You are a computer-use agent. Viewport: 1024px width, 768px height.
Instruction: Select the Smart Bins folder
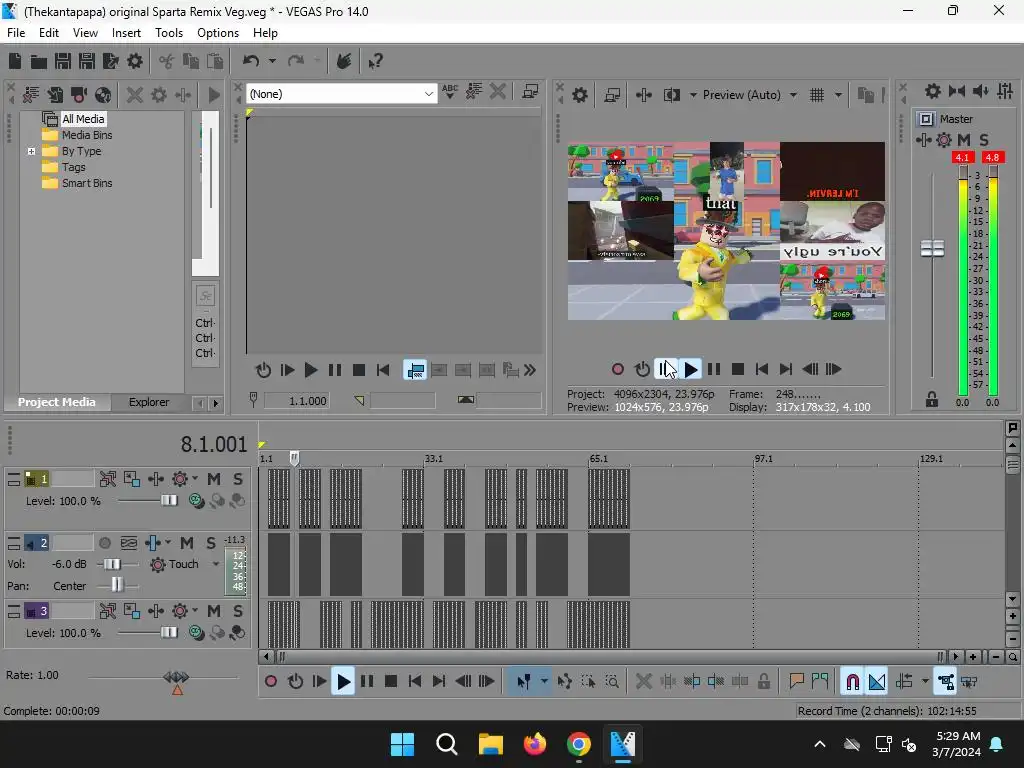(x=87, y=184)
